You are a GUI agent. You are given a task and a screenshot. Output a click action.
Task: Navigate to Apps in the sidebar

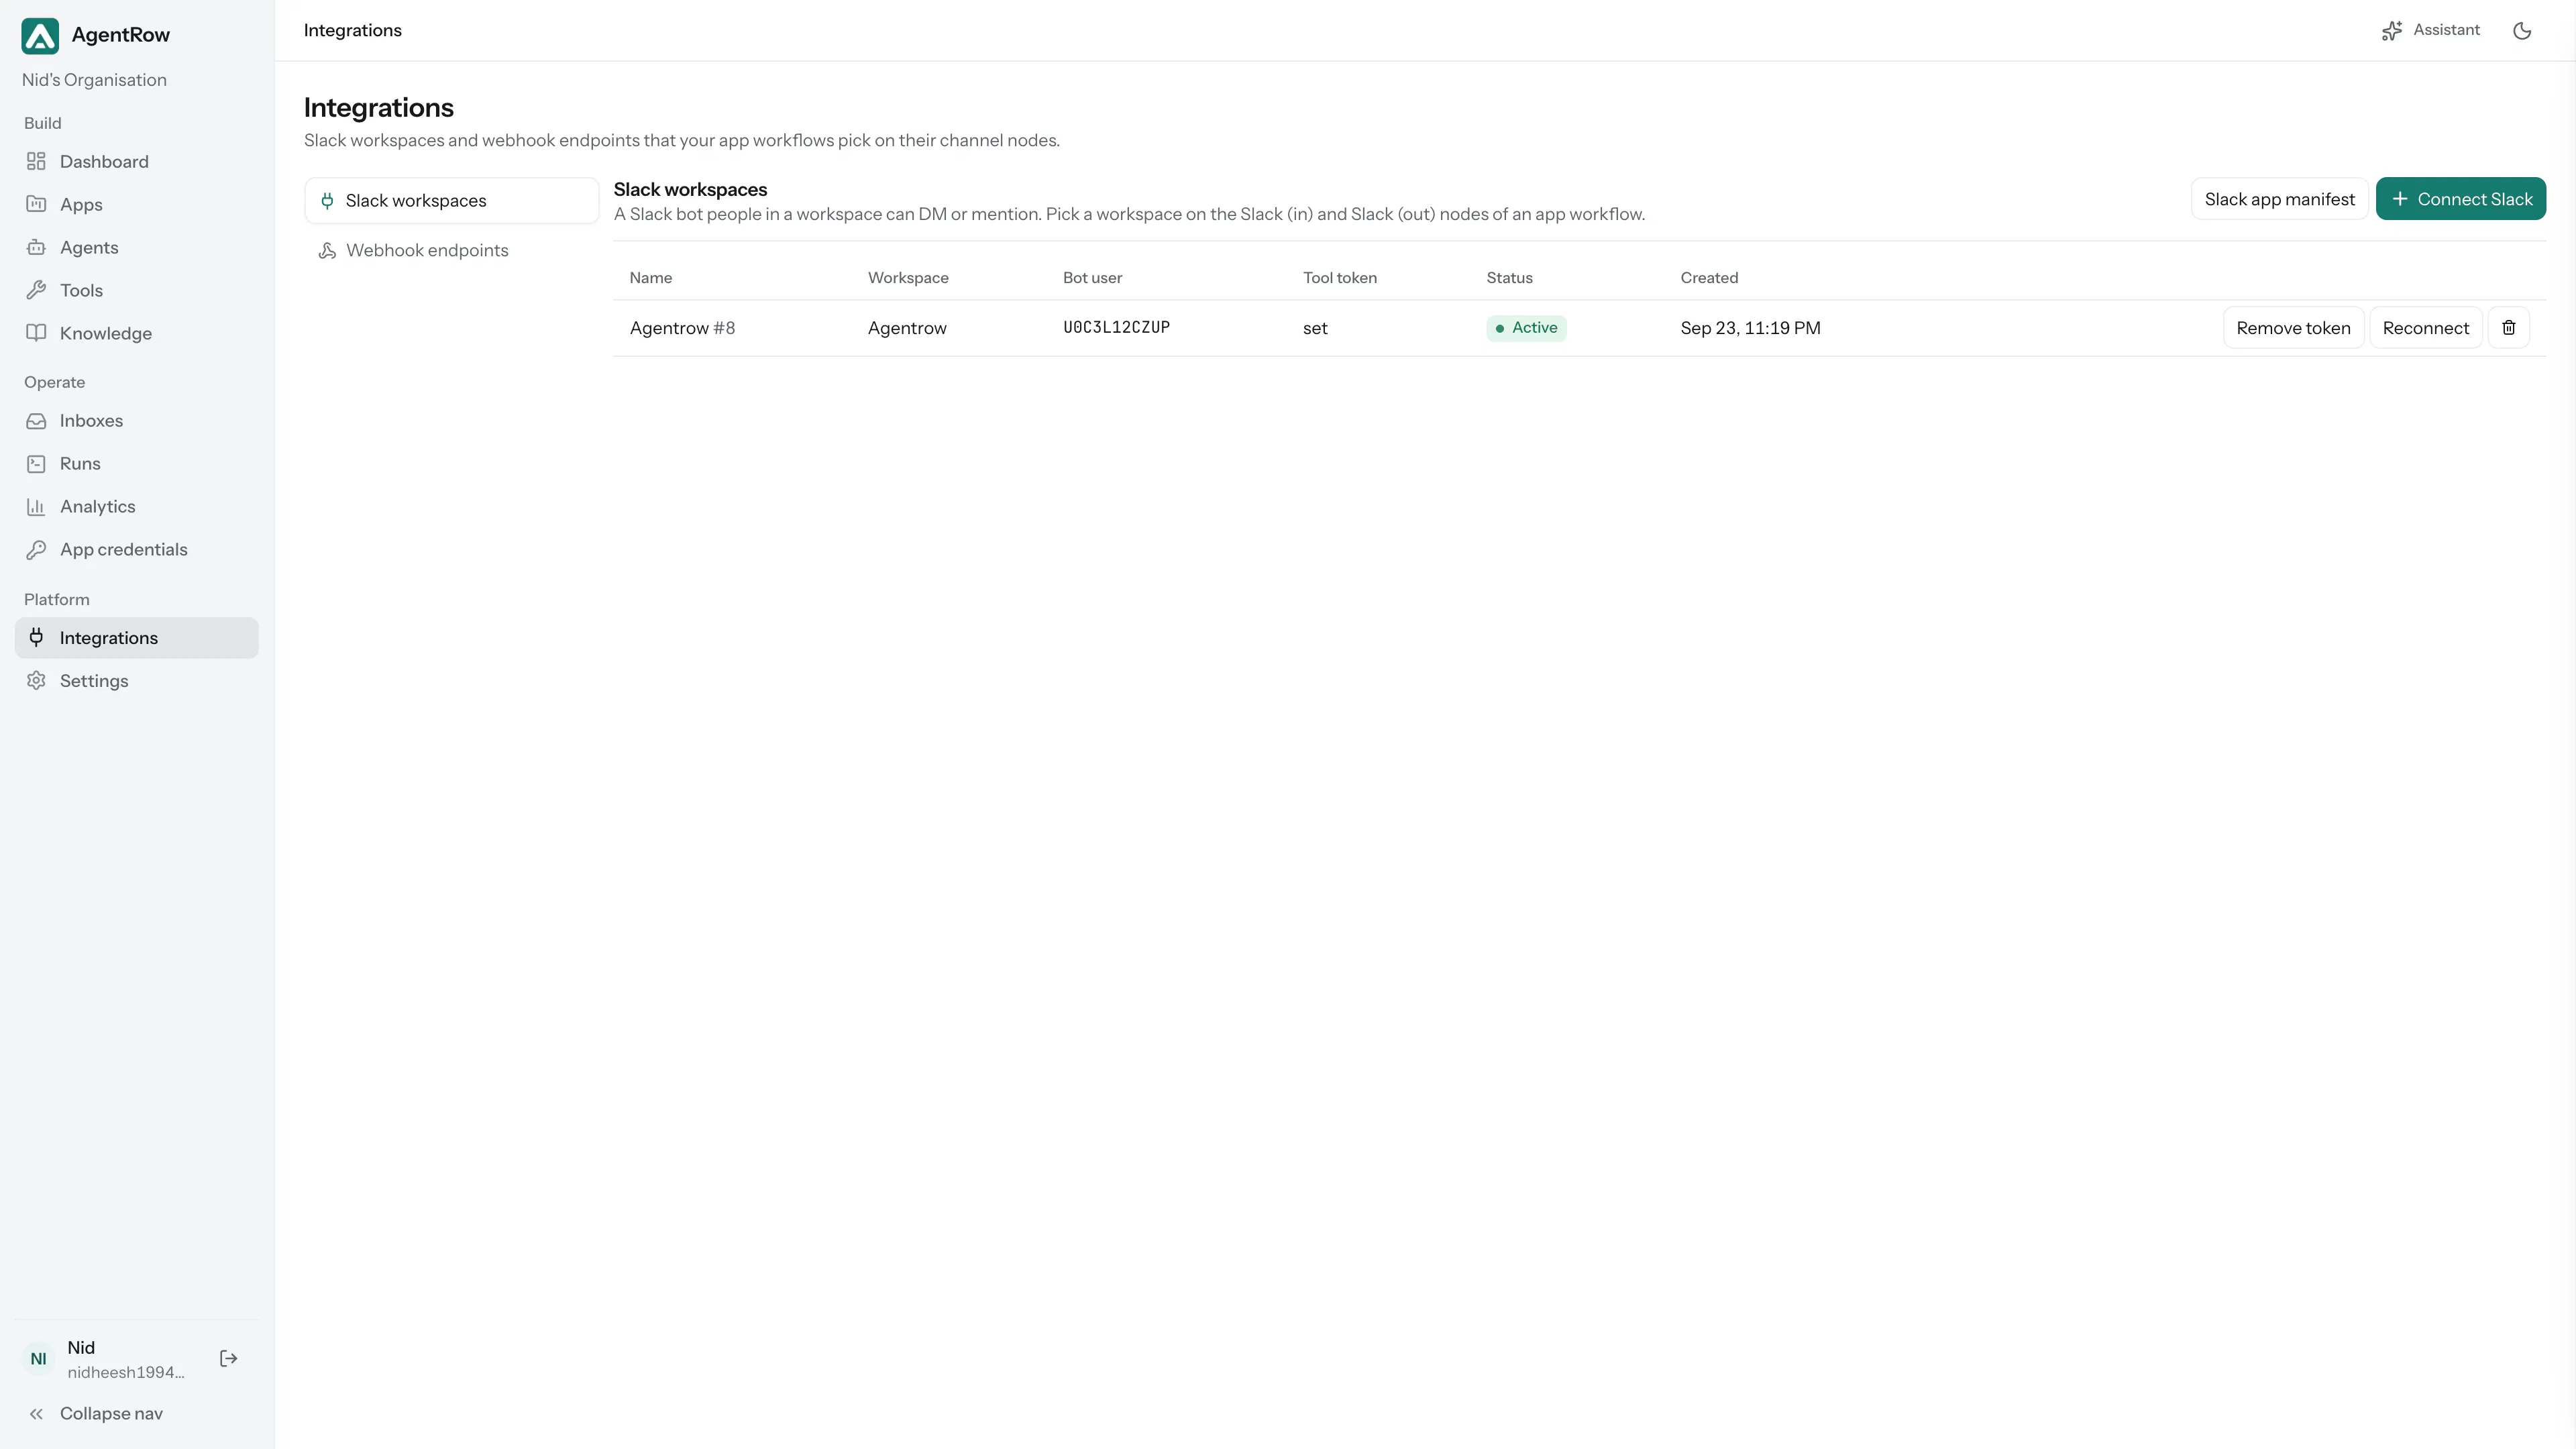point(137,204)
